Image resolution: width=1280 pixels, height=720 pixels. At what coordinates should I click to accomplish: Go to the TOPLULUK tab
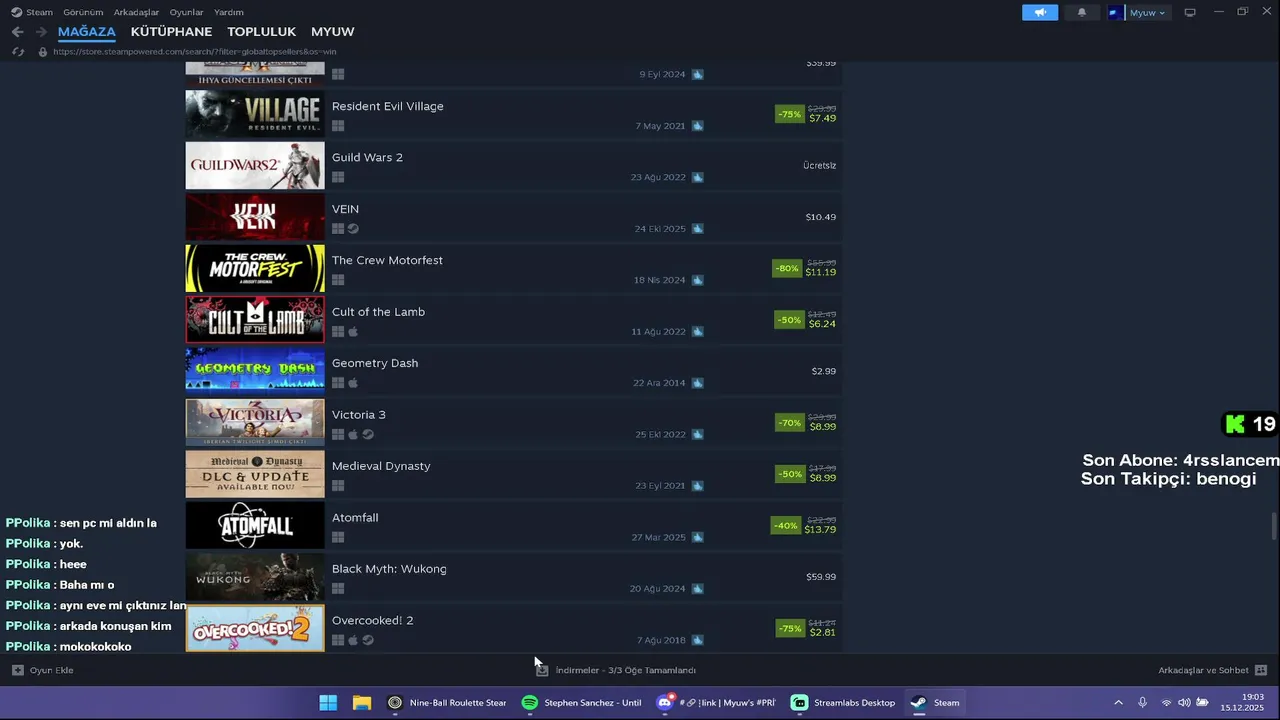[x=261, y=32]
